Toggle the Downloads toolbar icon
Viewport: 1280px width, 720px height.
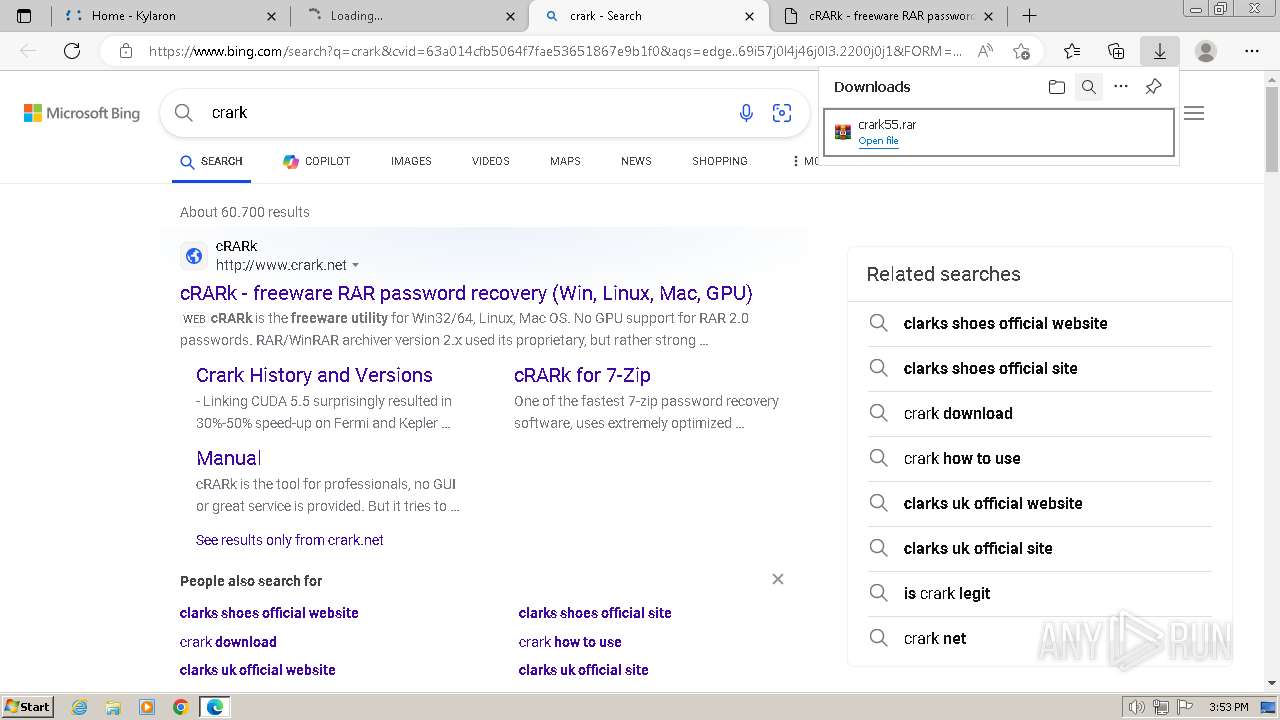[x=1160, y=51]
